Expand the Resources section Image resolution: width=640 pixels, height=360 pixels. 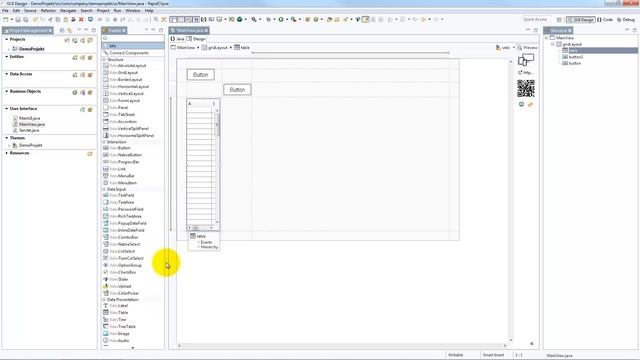[7, 153]
